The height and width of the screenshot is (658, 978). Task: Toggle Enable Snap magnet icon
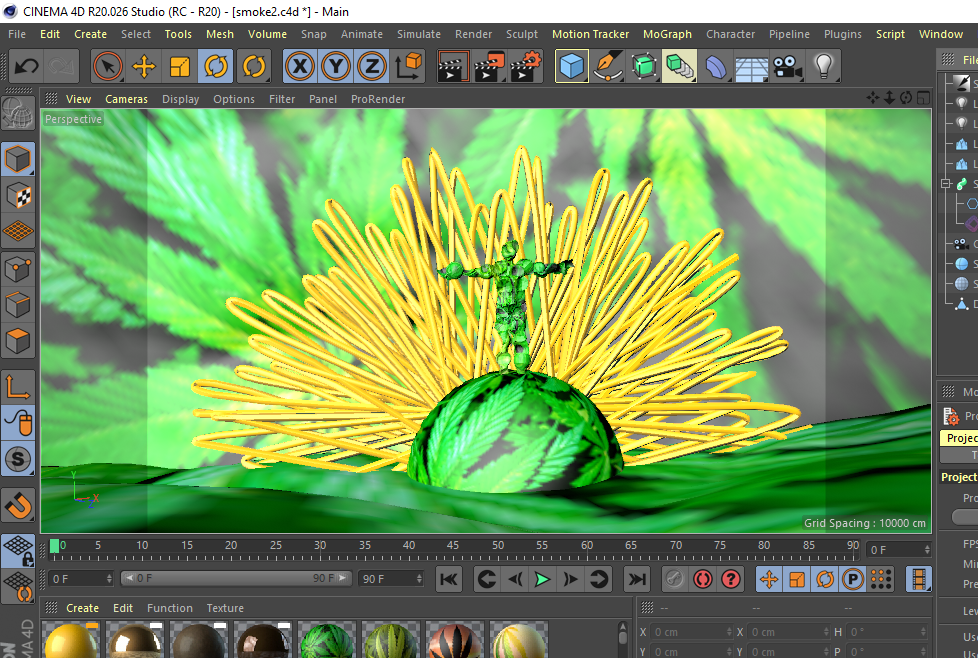pyautogui.click(x=17, y=505)
